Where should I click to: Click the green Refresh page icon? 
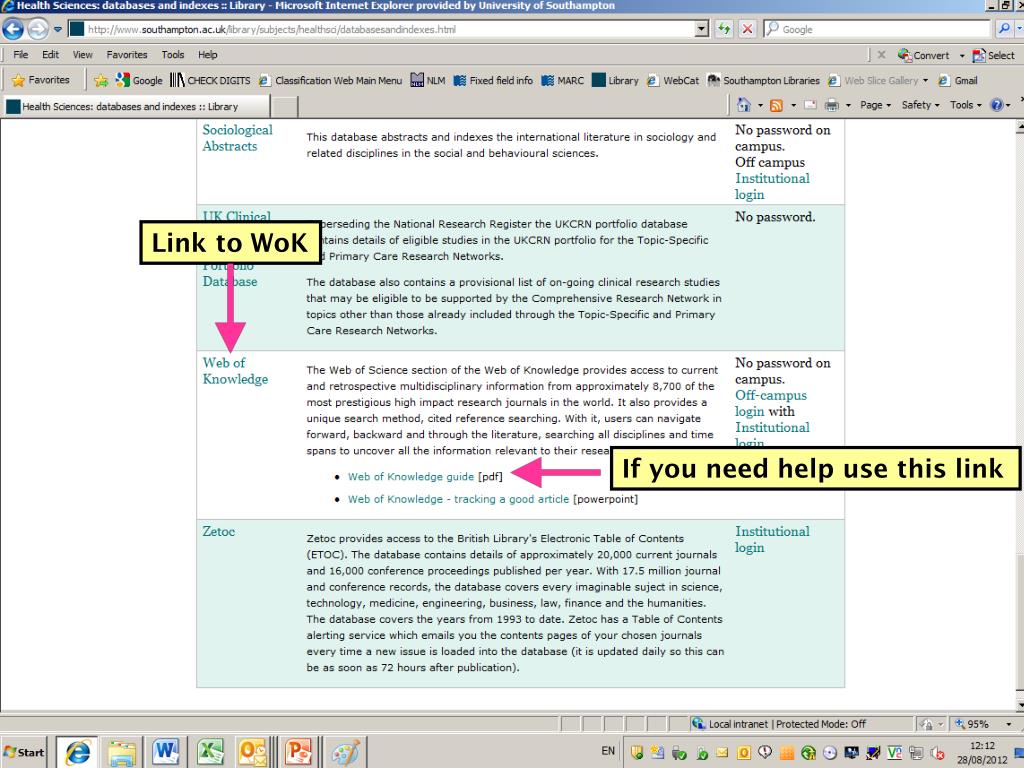[724, 29]
